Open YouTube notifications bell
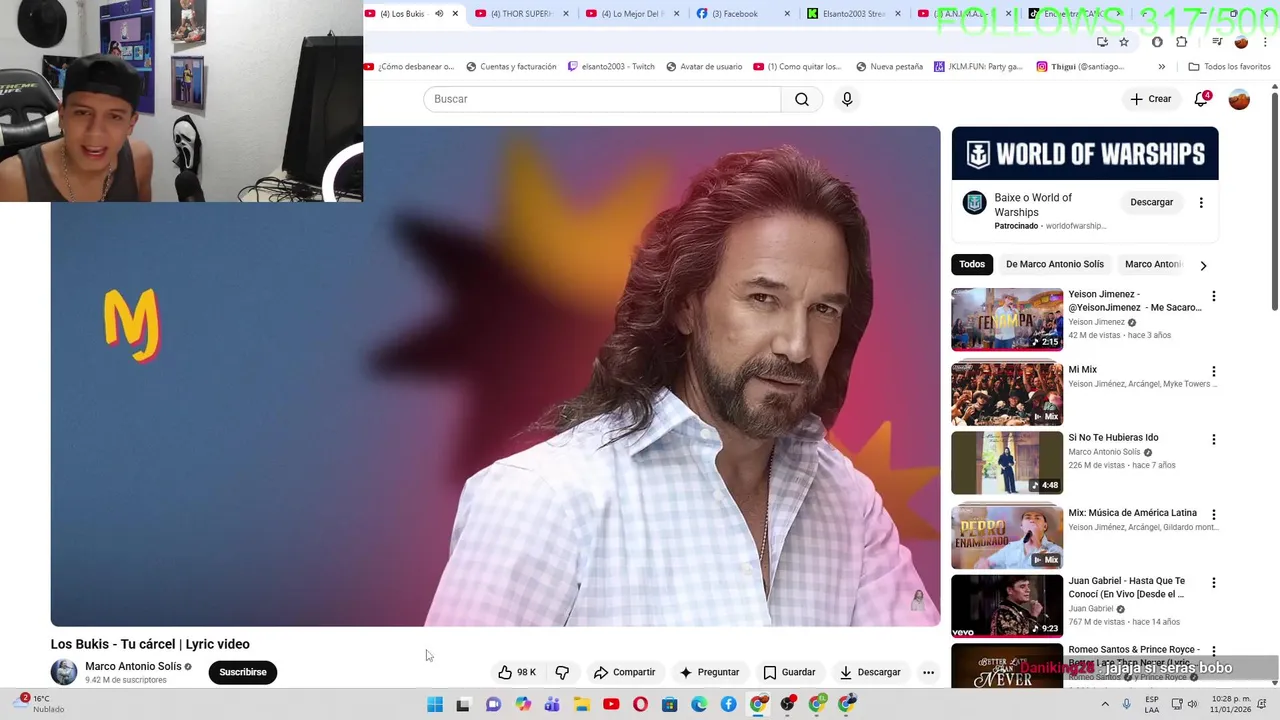 coord(1201,99)
